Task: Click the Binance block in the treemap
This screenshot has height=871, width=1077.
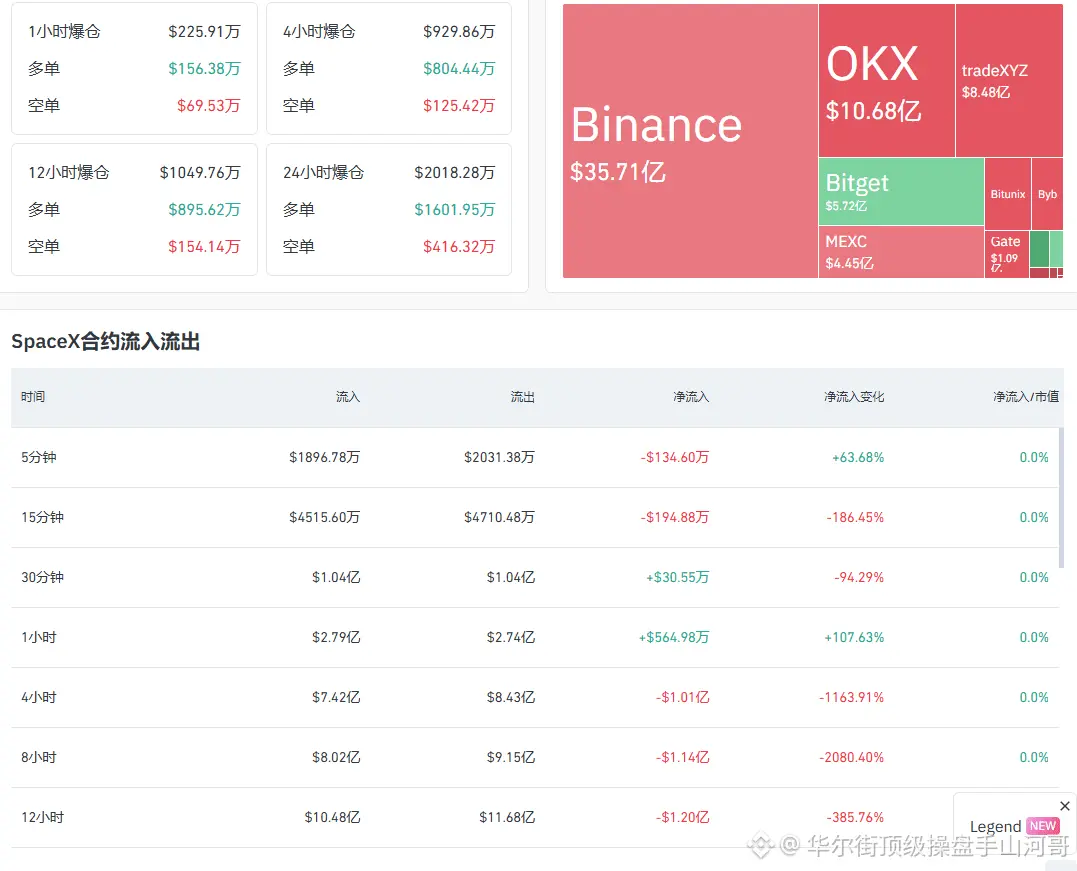Action: pos(690,141)
